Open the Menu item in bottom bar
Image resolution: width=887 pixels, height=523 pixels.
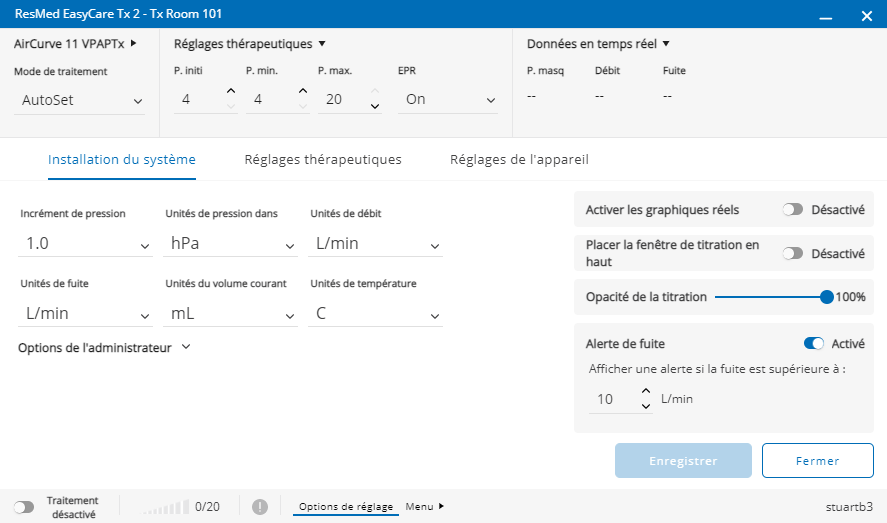coord(424,507)
